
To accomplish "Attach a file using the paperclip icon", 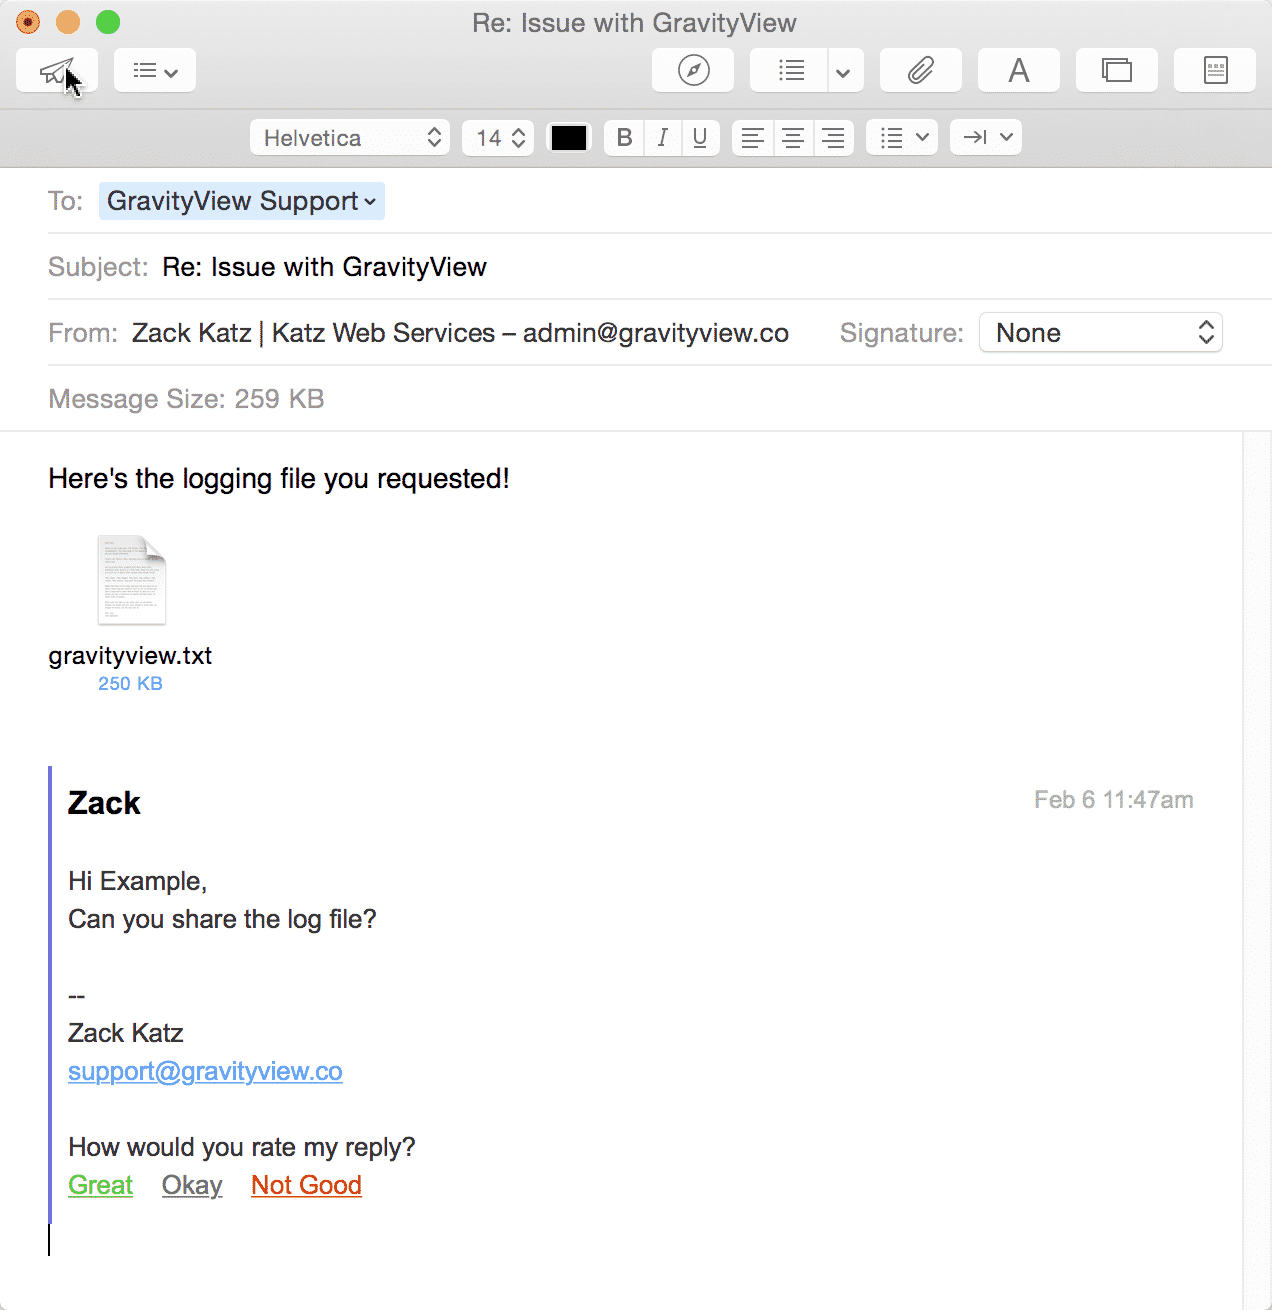I will click(x=919, y=70).
